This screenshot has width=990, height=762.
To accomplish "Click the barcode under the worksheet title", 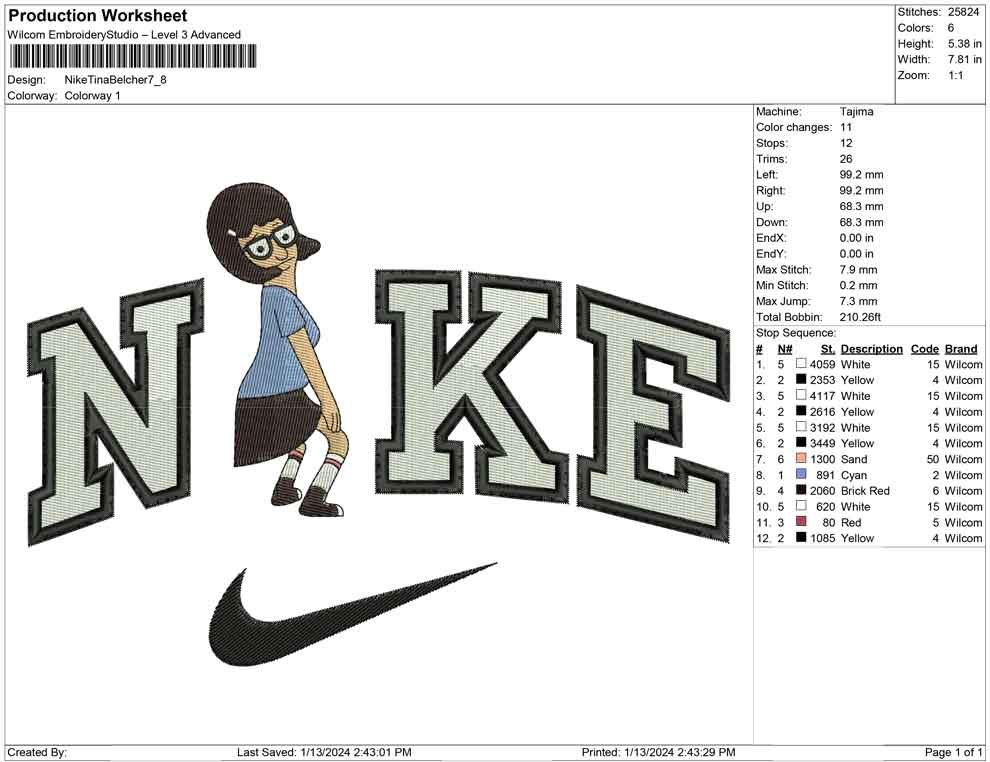I will (132, 56).
